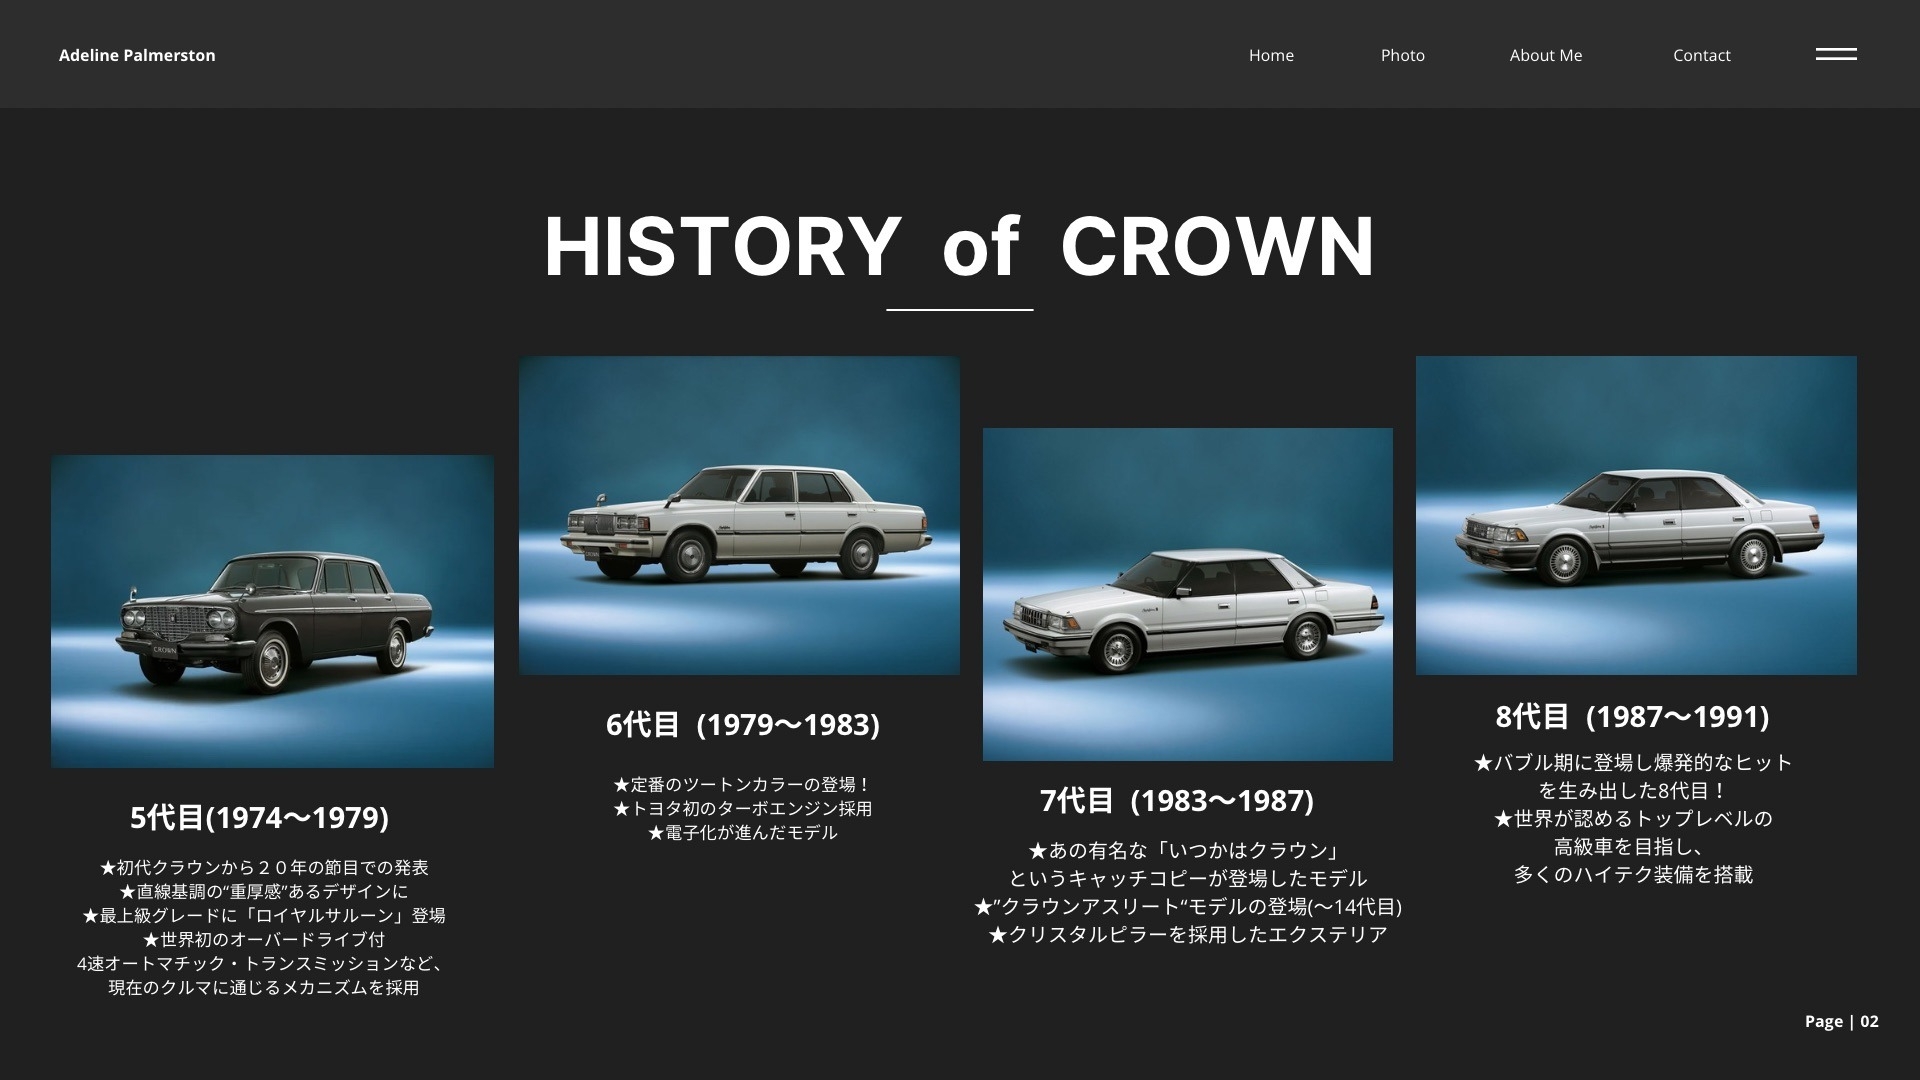This screenshot has height=1080, width=1920.
Task: Click the heading 5代目(1974〜1979)
Action: pyautogui.click(x=260, y=817)
